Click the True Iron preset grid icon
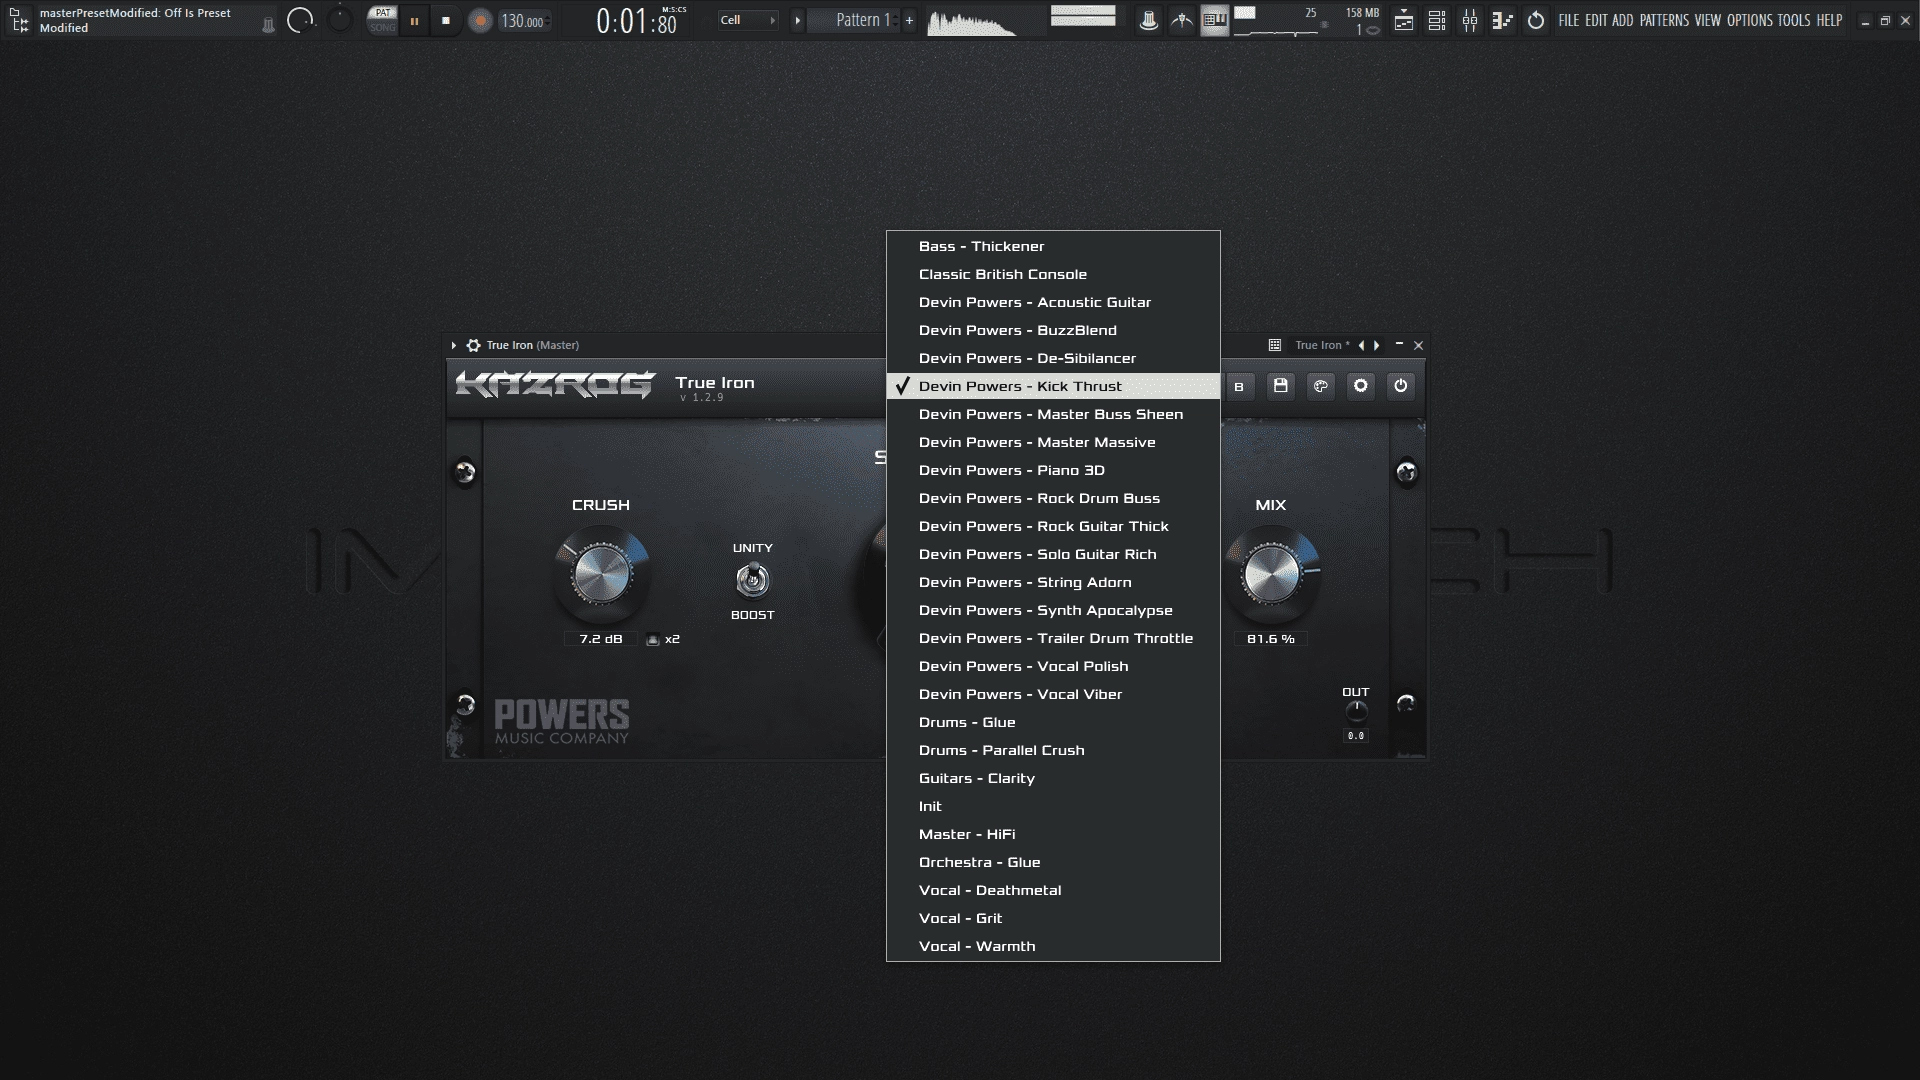Viewport: 1920px width, 1080px height. coord(1274,345)
